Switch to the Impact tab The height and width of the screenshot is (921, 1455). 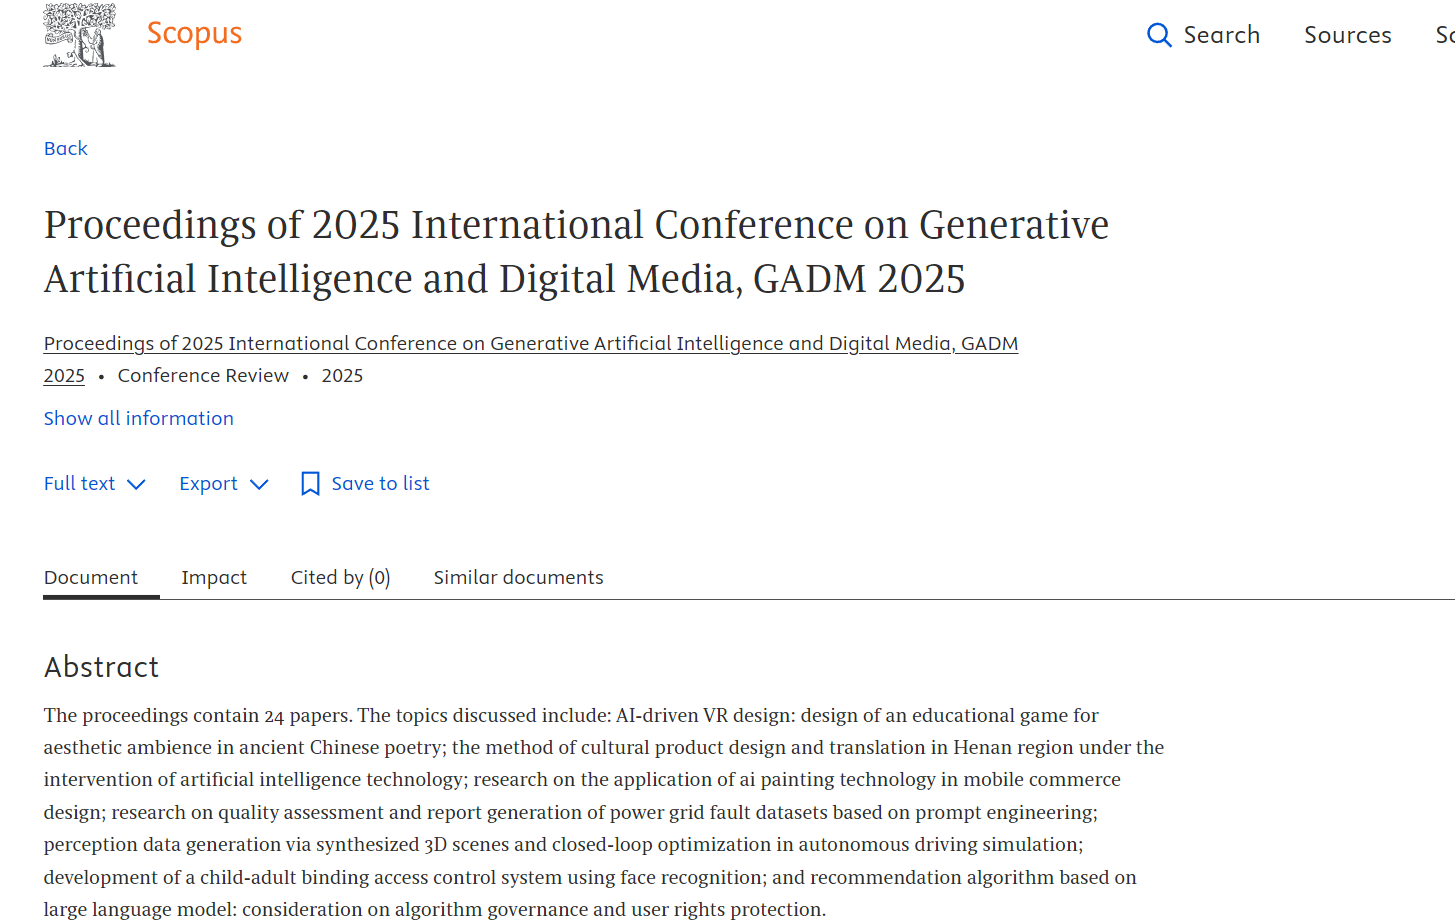tap(214, 577)
